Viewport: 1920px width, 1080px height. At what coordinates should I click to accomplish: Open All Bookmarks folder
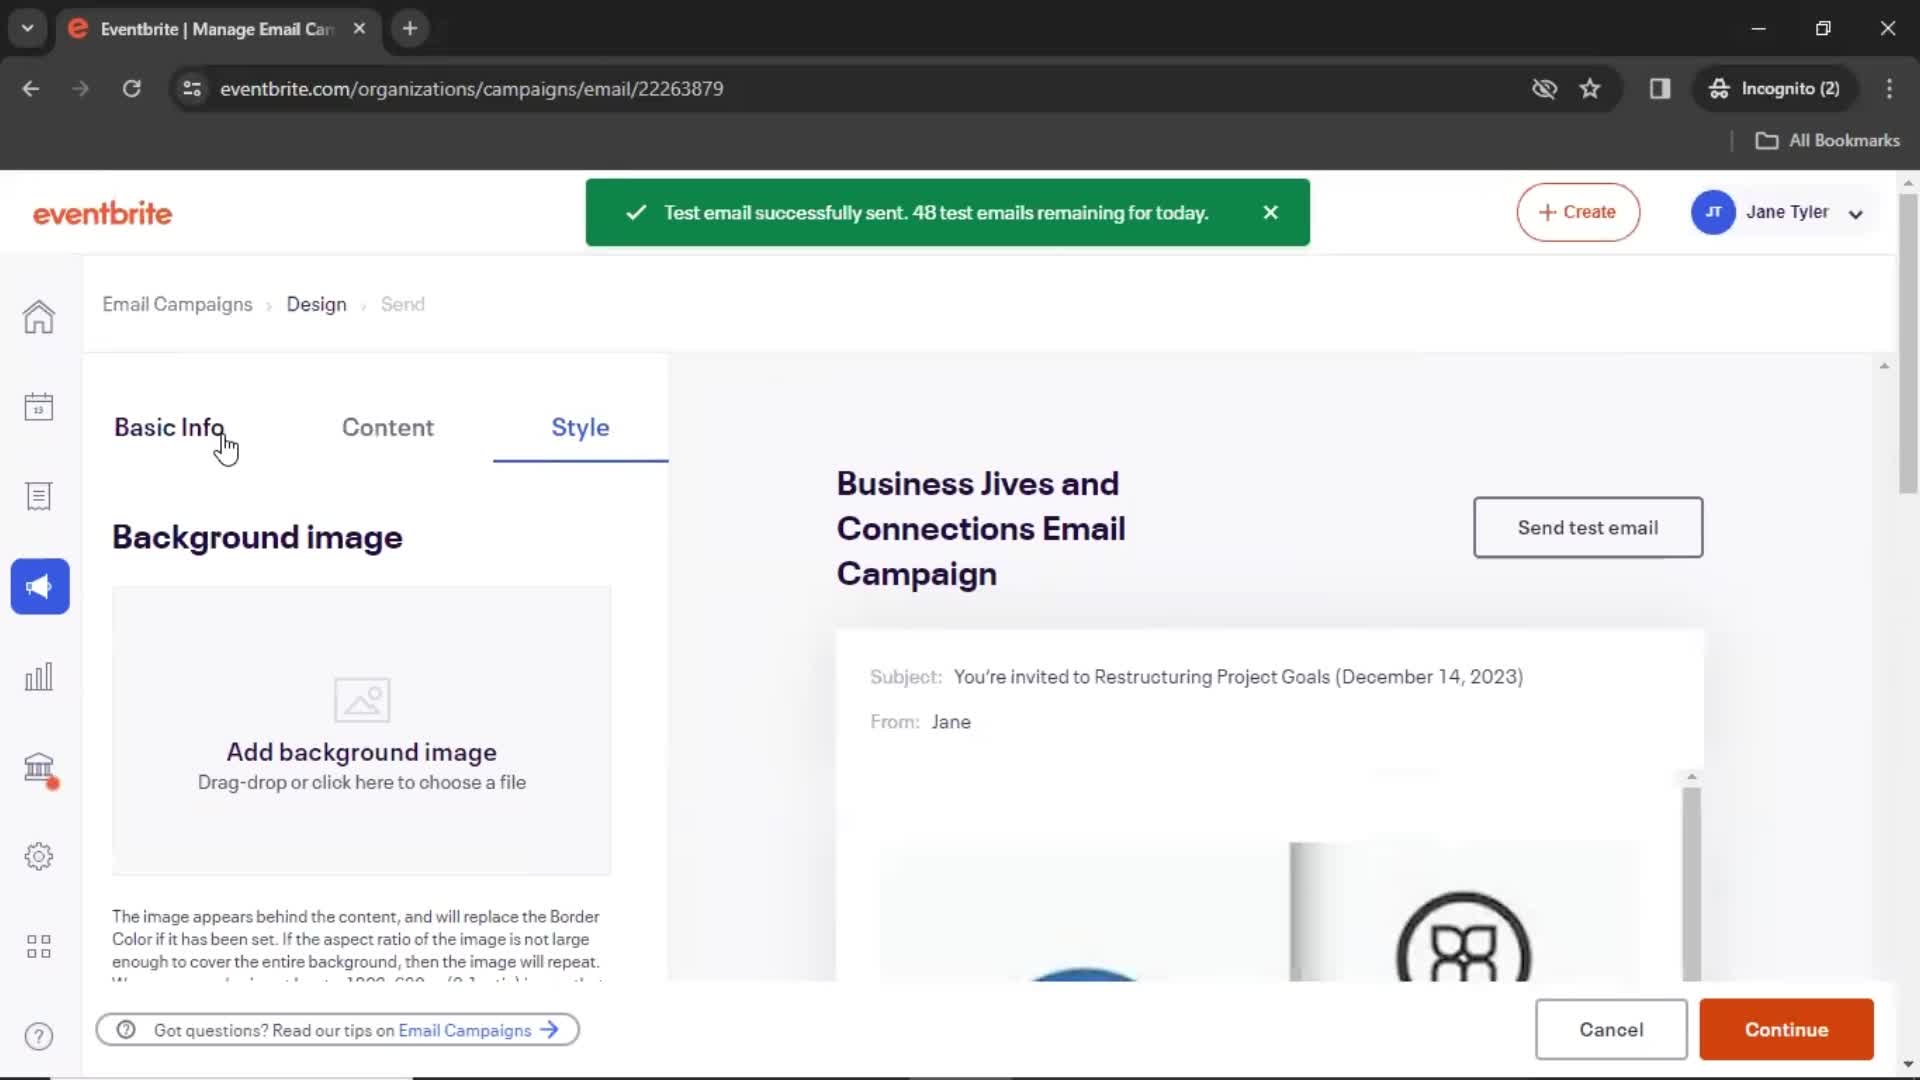[1828, 141]
